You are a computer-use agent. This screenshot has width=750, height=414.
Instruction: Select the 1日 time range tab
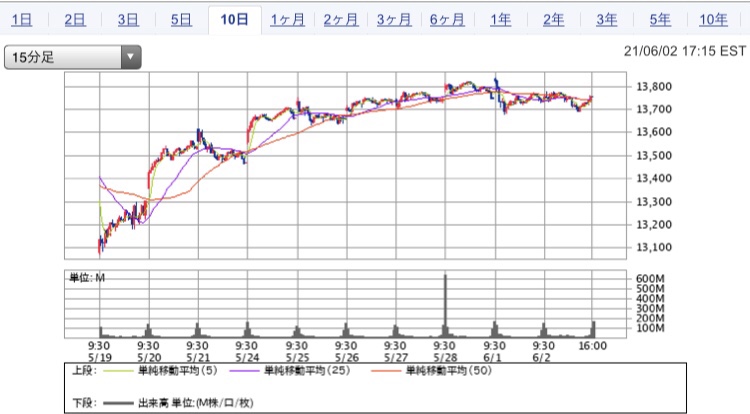(x=22, y=20)
